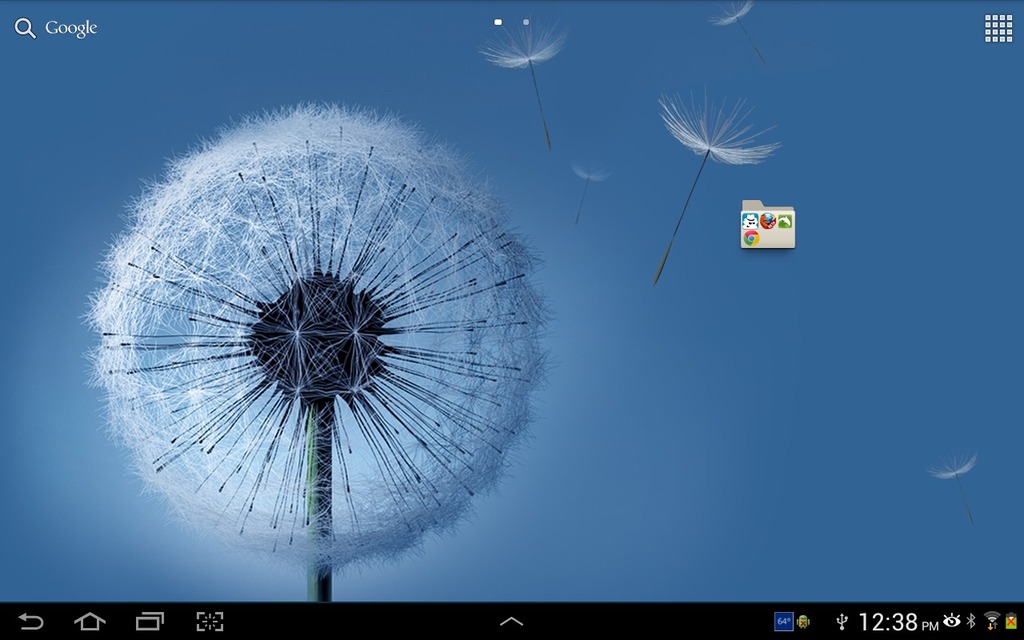Open the all apps grid
The image size is (1024, 640).
[998, 28]
